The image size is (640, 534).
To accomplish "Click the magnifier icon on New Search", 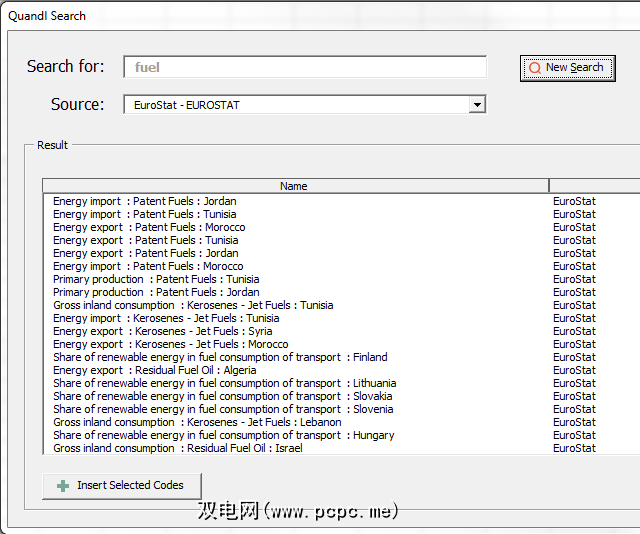I will [534, 68].
